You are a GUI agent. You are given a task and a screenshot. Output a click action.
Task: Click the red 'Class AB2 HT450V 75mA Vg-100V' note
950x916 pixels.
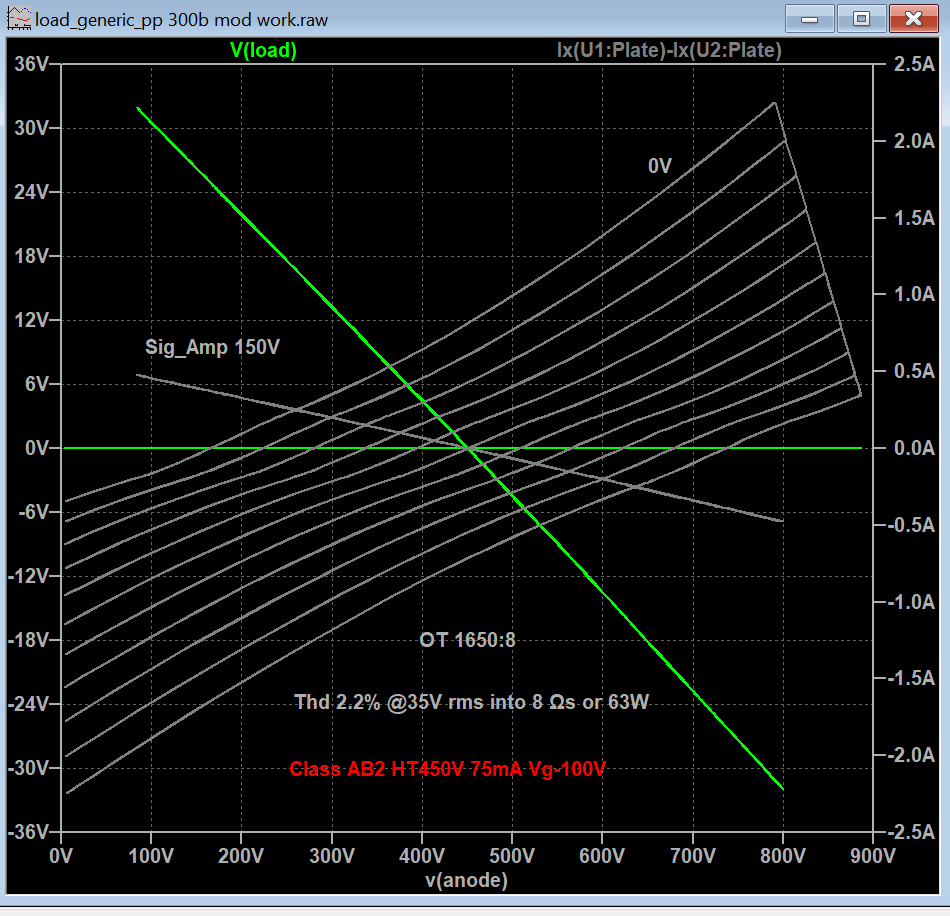coord(447,769)
